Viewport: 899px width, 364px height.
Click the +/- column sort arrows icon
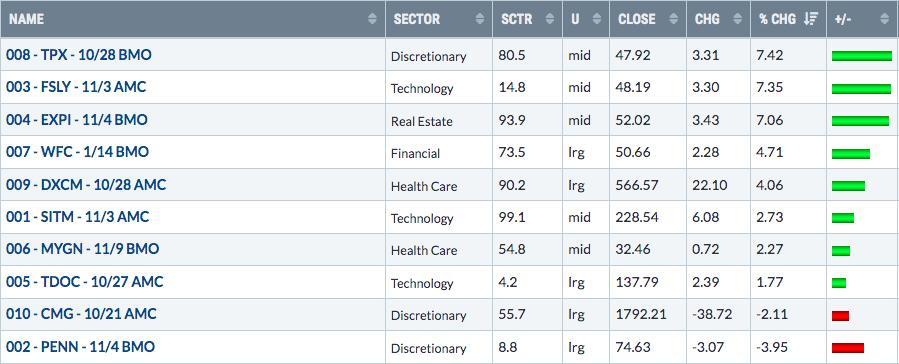tap(884, 19)
